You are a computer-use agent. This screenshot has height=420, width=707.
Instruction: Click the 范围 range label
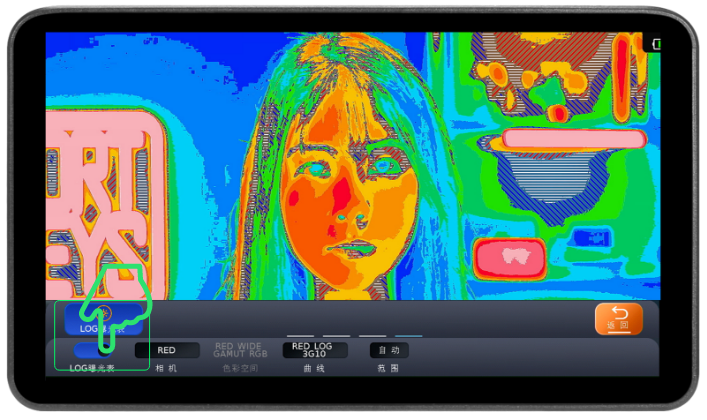389,368
